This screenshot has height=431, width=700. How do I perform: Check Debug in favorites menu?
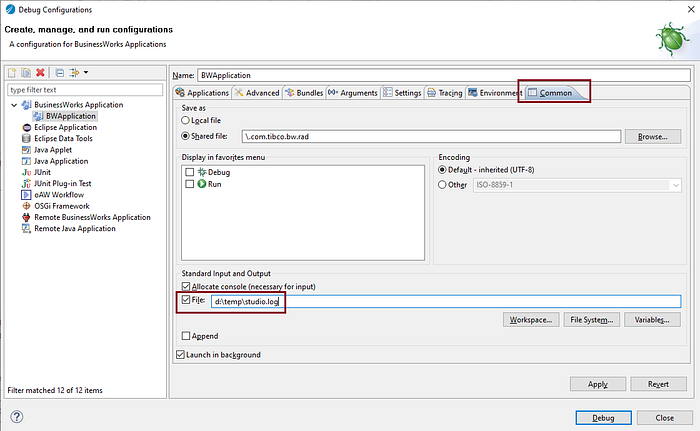coord(190,172)
